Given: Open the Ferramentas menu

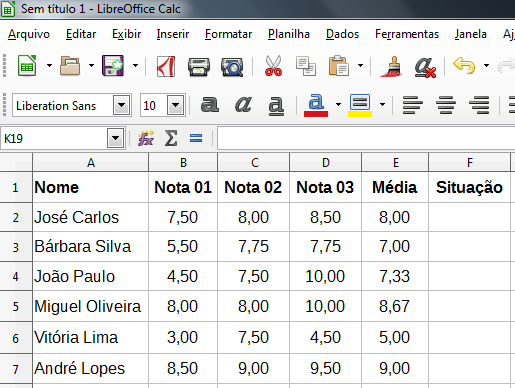Looking at the screenshot, I should pyautogui.click(x=407, y=34).
